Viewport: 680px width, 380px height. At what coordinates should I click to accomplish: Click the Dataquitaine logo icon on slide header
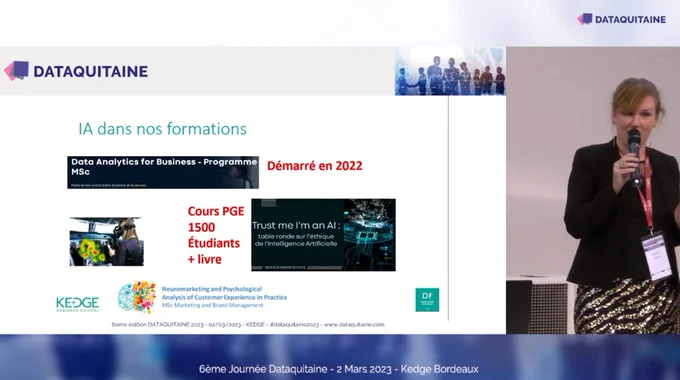16,71
